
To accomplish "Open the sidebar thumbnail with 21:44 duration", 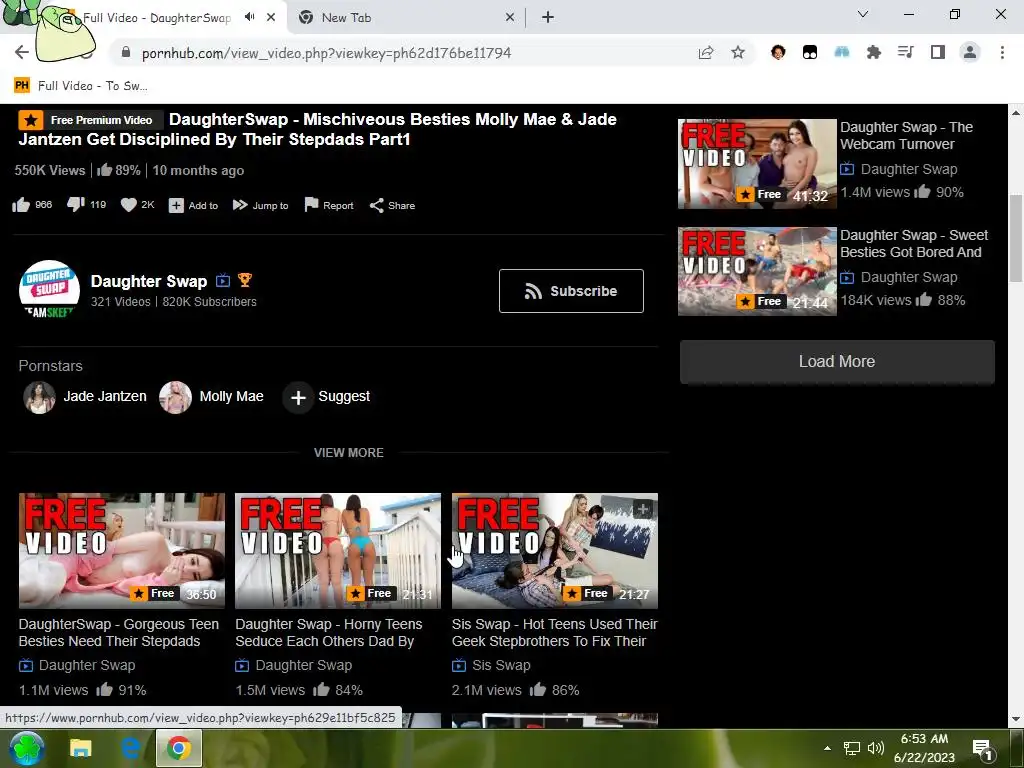I will coord(757,272).
